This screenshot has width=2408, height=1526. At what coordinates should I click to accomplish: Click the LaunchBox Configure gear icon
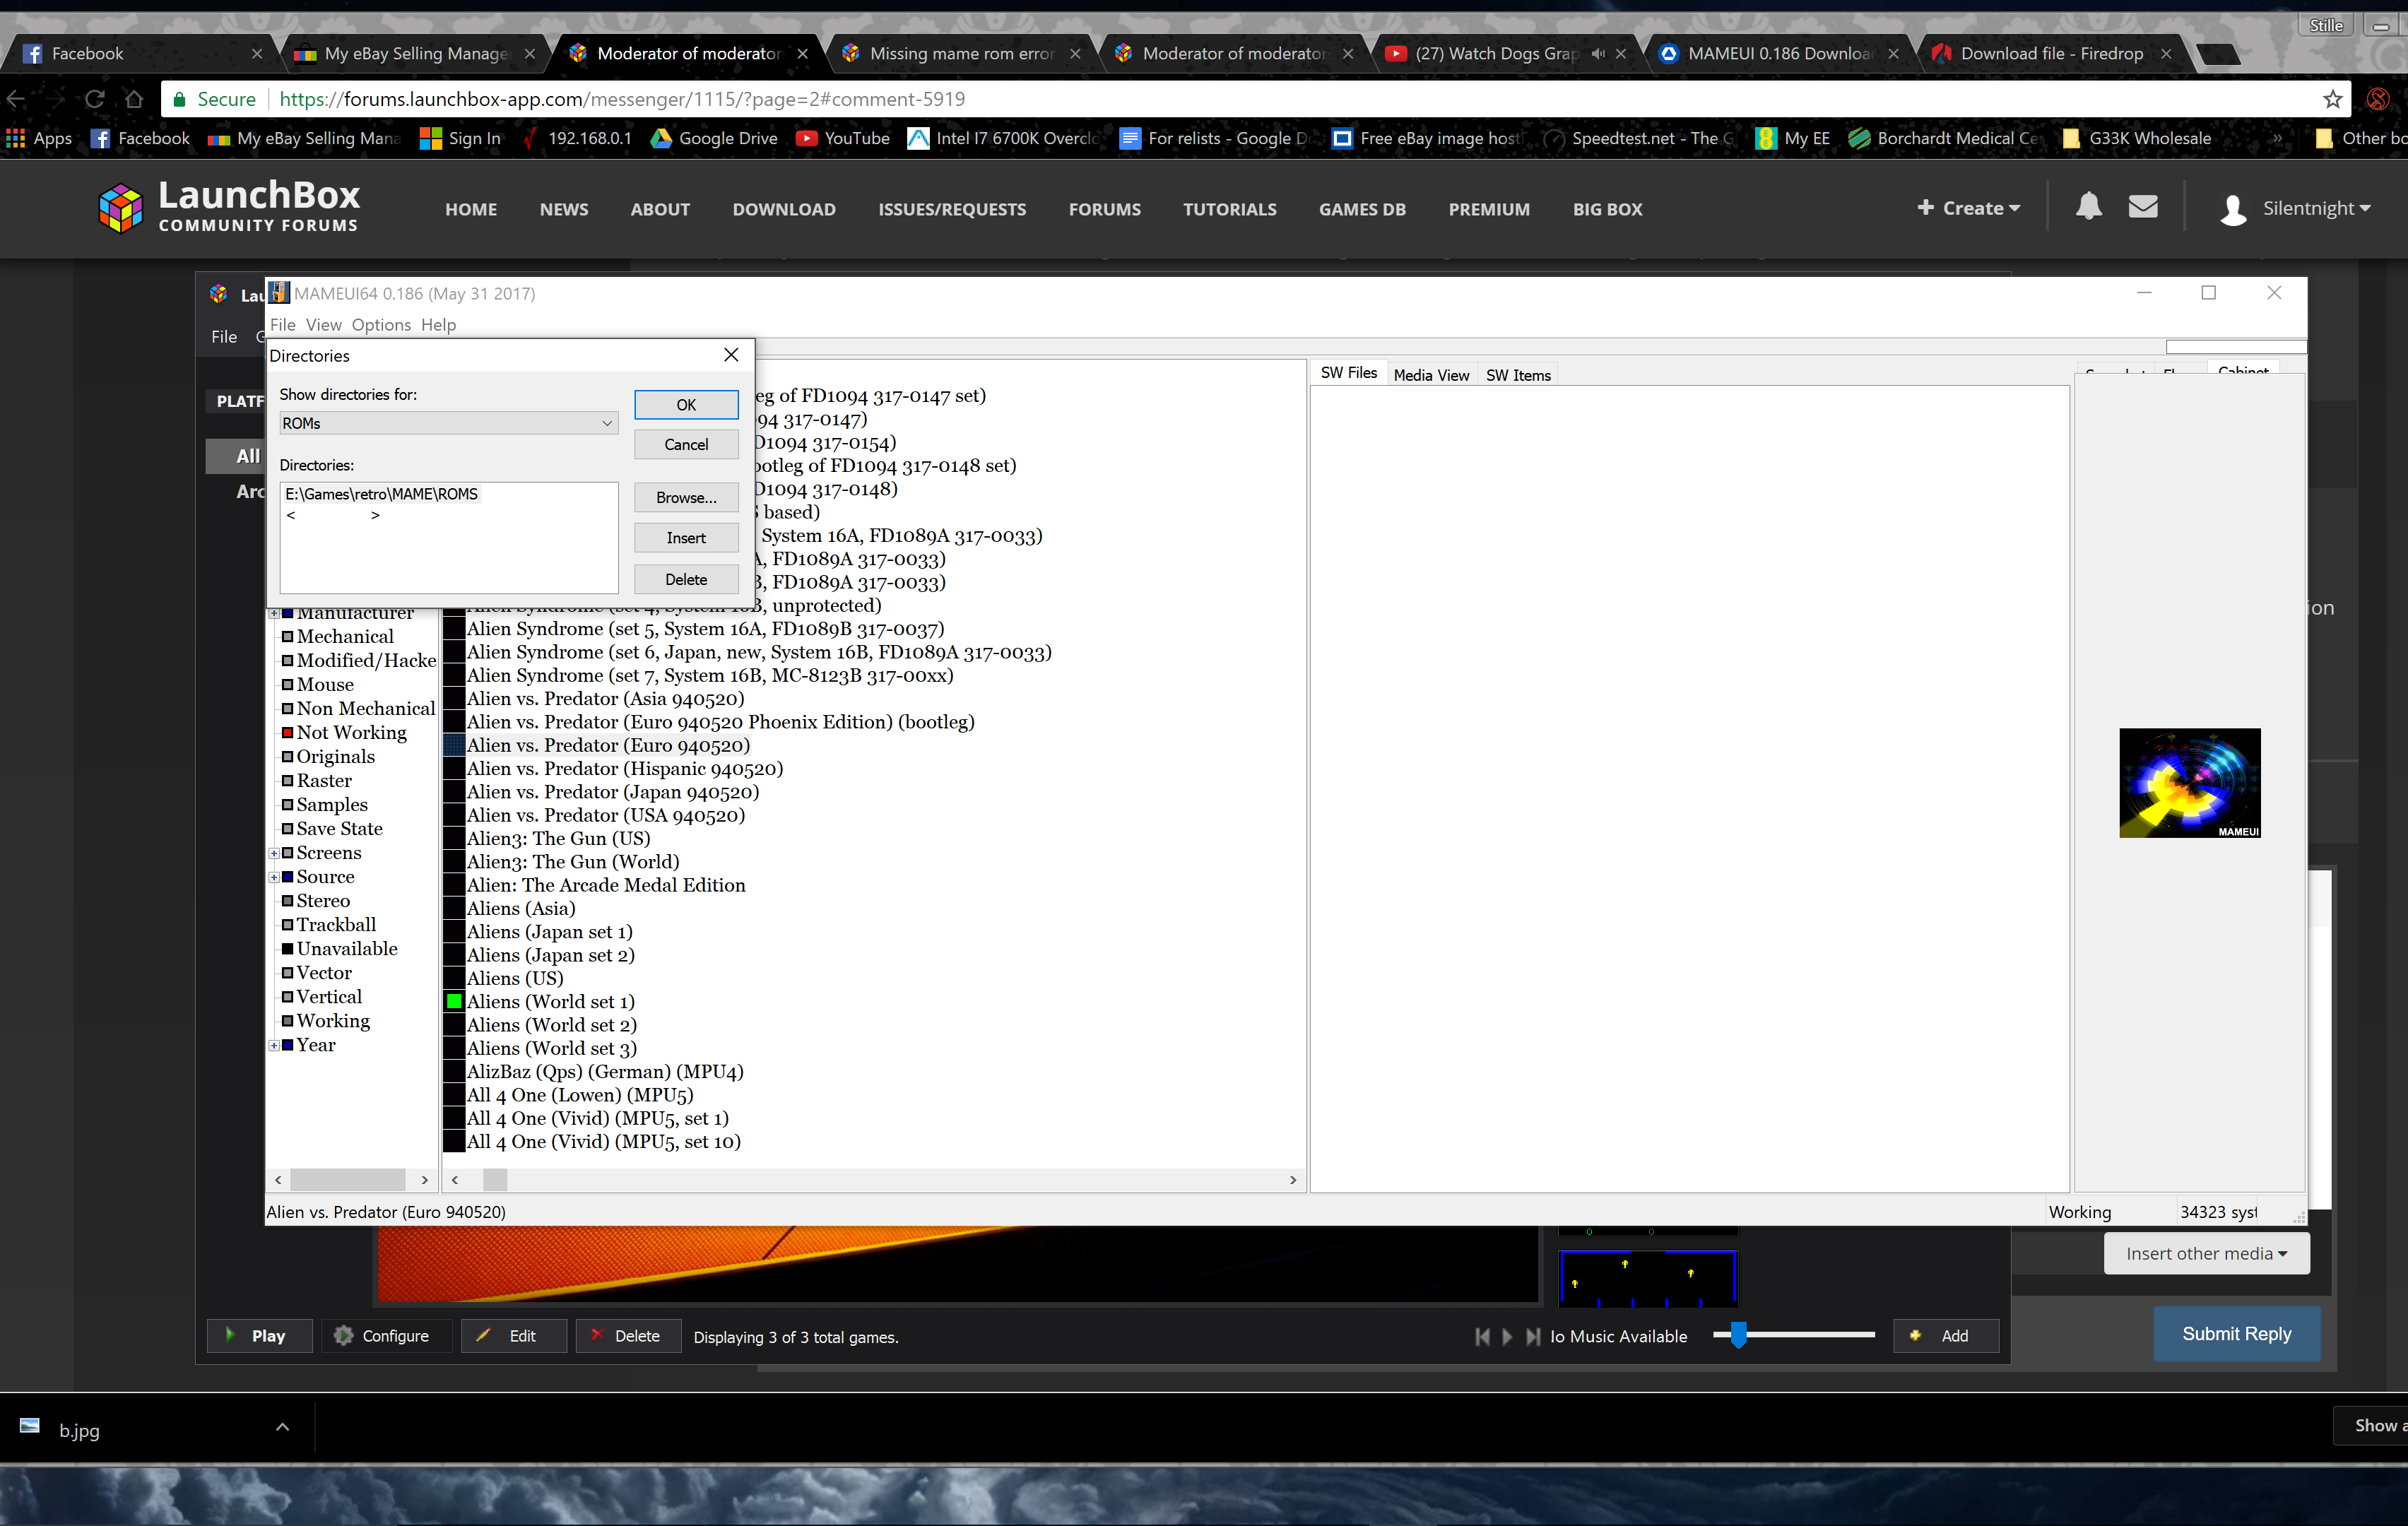343,1335
